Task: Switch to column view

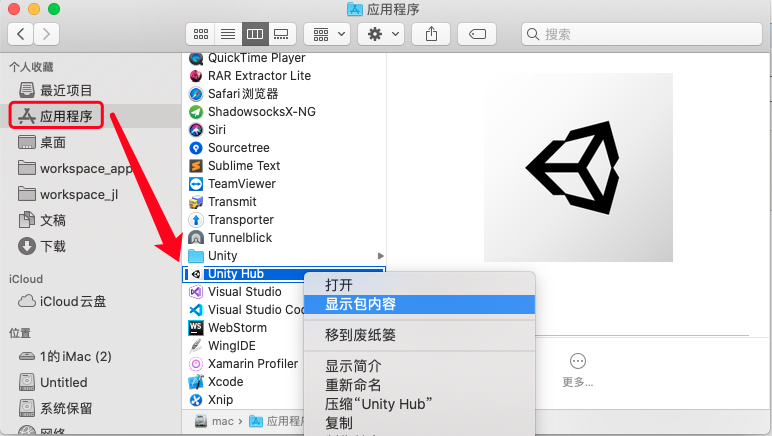Action: (255, 34)
